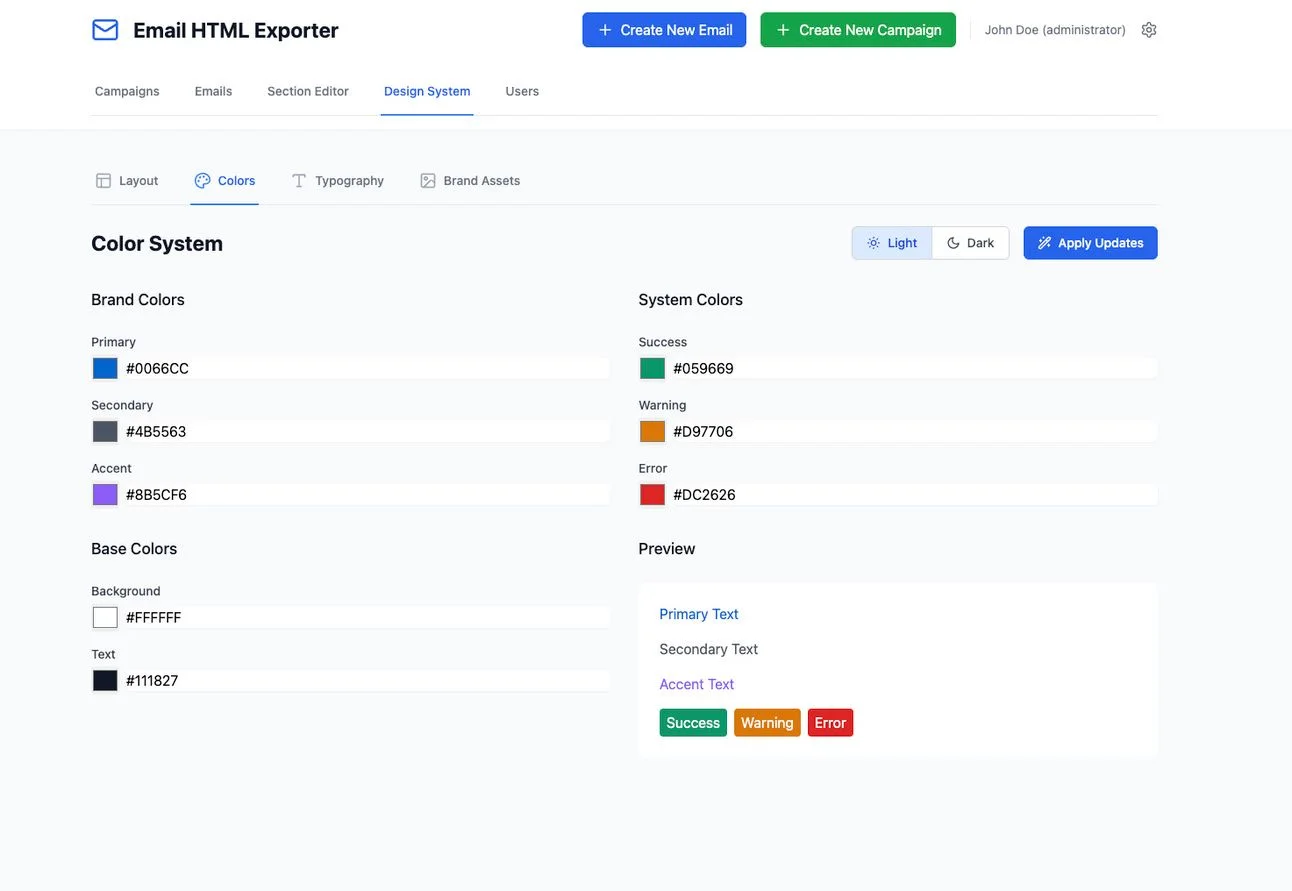Edit the Success hex field #059669
Screen dimensions: 1292x891
pyautogui.click(x=913, y=369)
